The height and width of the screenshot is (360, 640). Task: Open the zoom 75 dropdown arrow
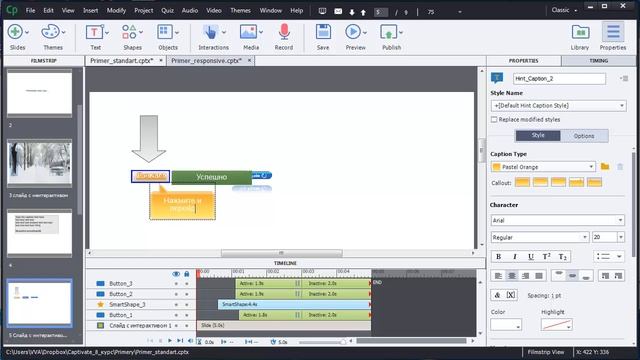460,12
